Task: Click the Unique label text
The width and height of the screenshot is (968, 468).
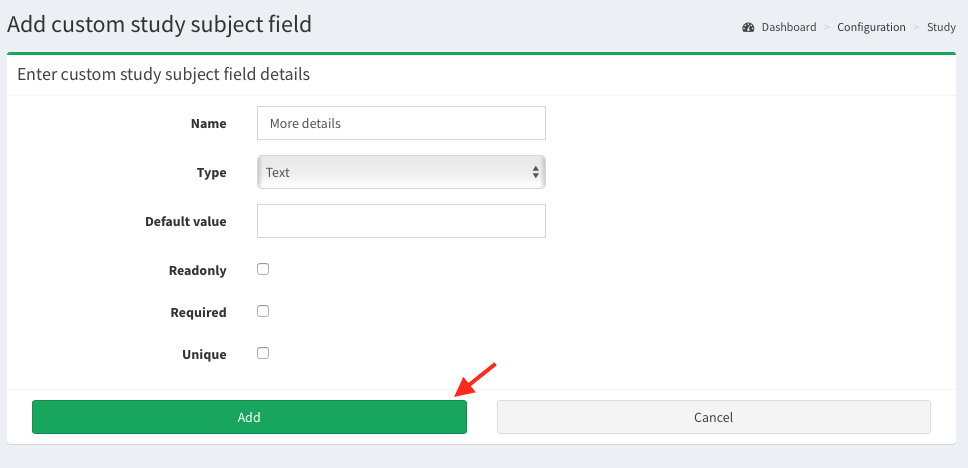Action: [x=204, y=354]
